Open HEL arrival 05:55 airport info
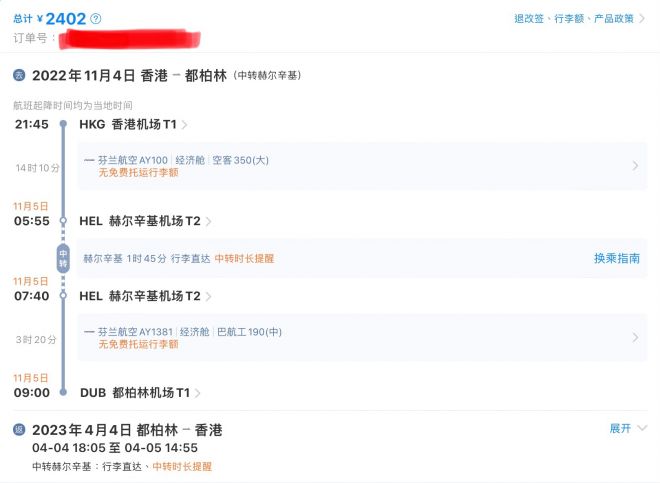This screenshot has height=483, width=660. point(140,221)
